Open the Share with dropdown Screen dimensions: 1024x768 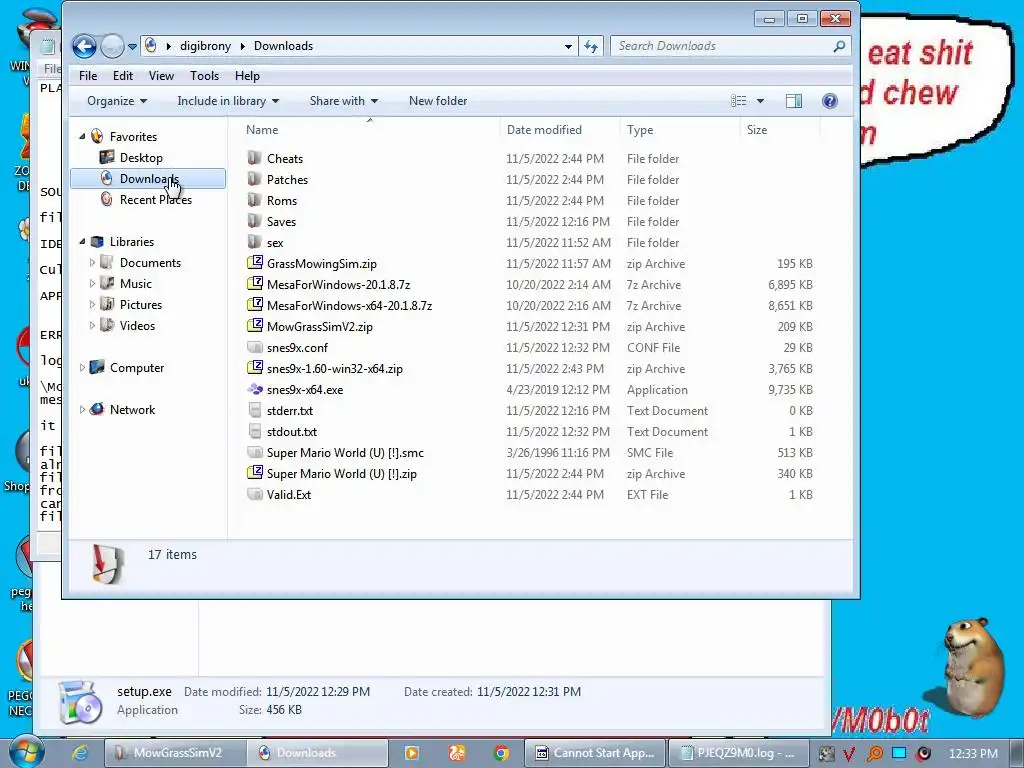pos(344,101)
